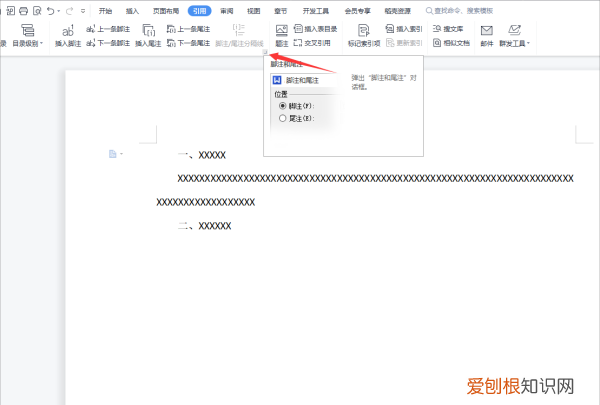The height and width of the screenshot is (405, 600).
Task: Go to 上一条脚注
Action: [x=108, y=29]
